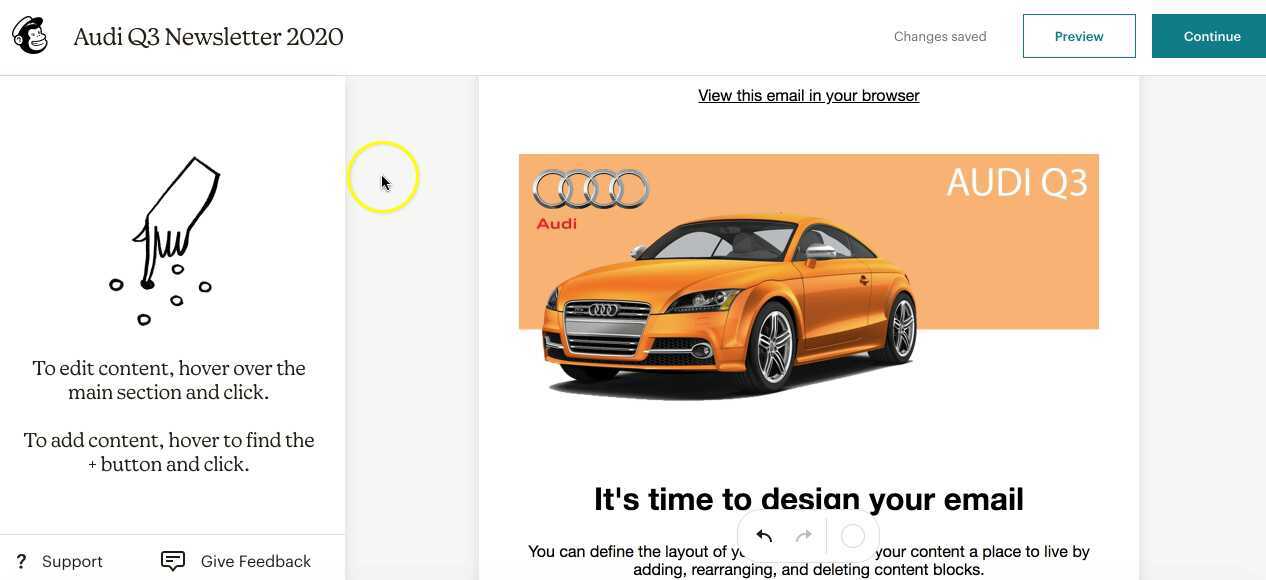Click the 'Support' text label
The height and width of the screenshot is (580, 1266).
(72, 561)
